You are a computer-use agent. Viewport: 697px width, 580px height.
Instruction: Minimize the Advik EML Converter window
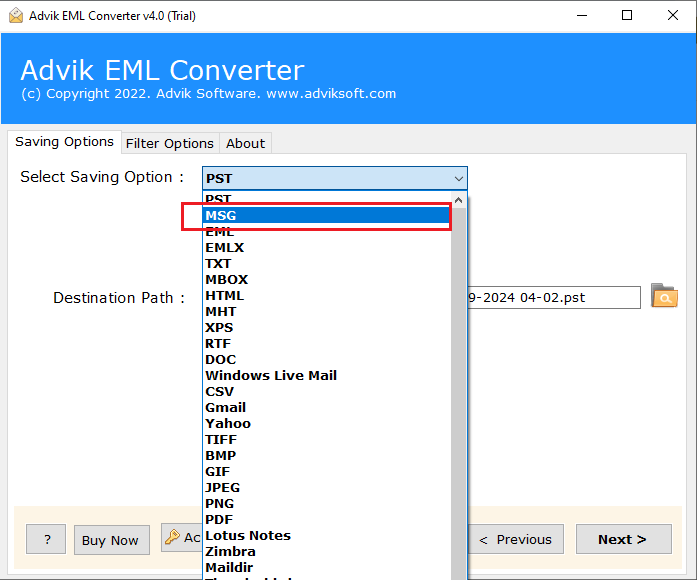tap(582, 16)
